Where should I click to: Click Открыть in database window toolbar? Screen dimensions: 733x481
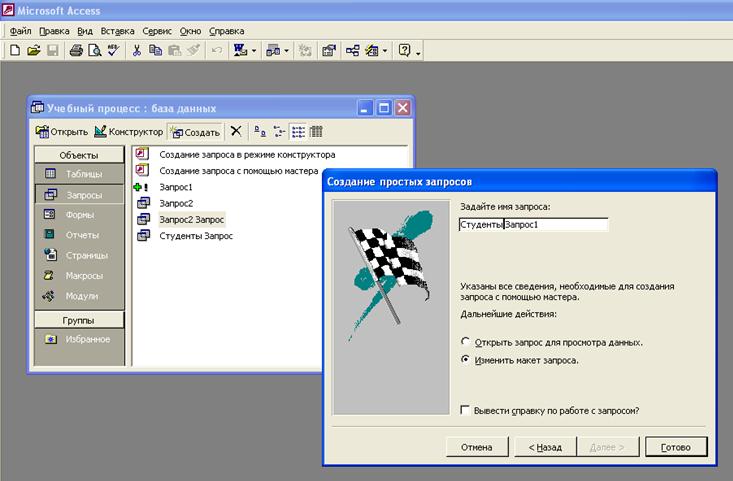click(x=62, y=132)
